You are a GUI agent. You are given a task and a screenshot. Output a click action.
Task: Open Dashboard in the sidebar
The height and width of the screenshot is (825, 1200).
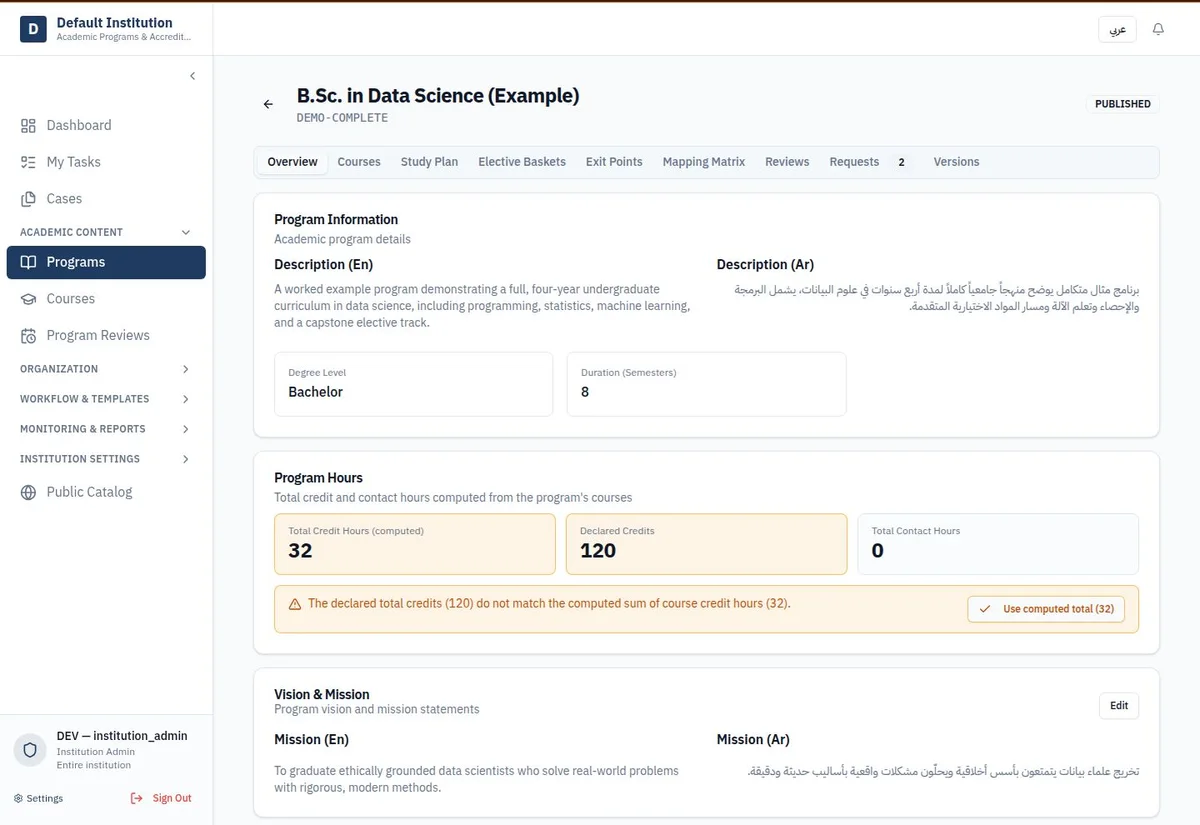(x=106, y=125)
